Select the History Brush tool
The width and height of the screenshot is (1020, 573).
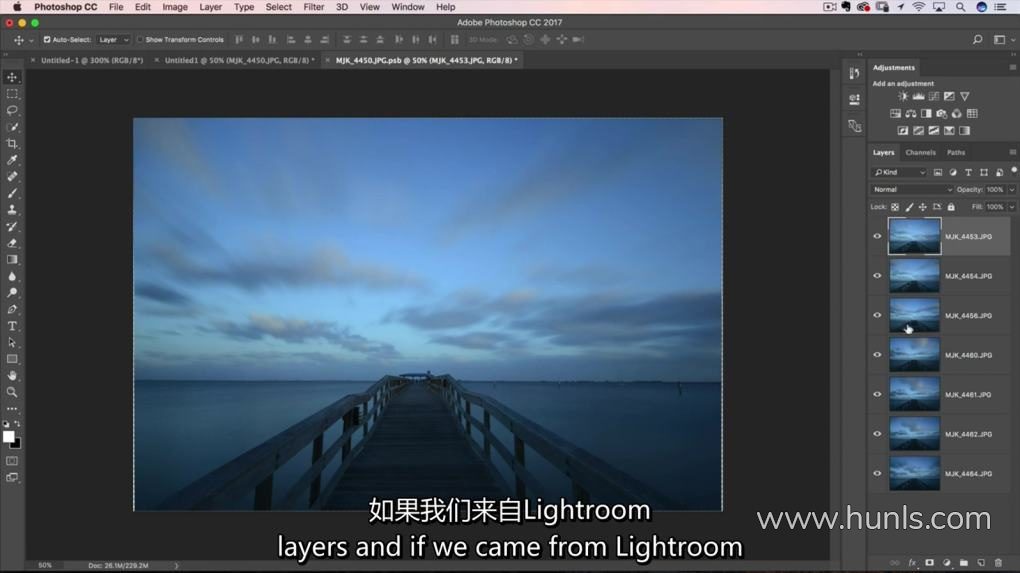click(x=12, y=226)
